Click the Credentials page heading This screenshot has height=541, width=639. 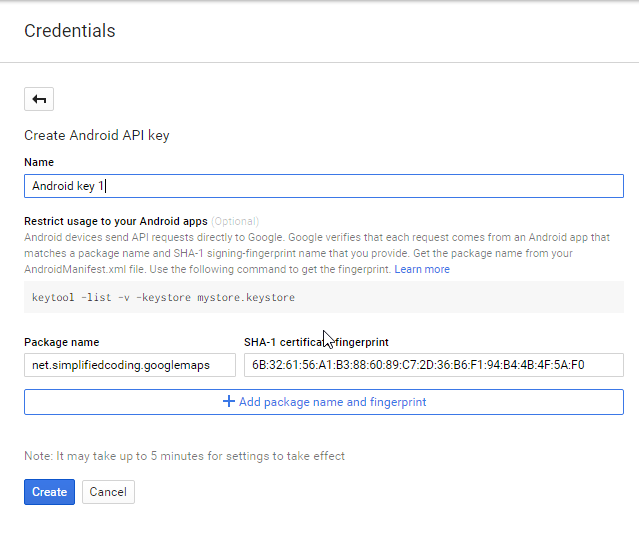[x=70, y=31]
